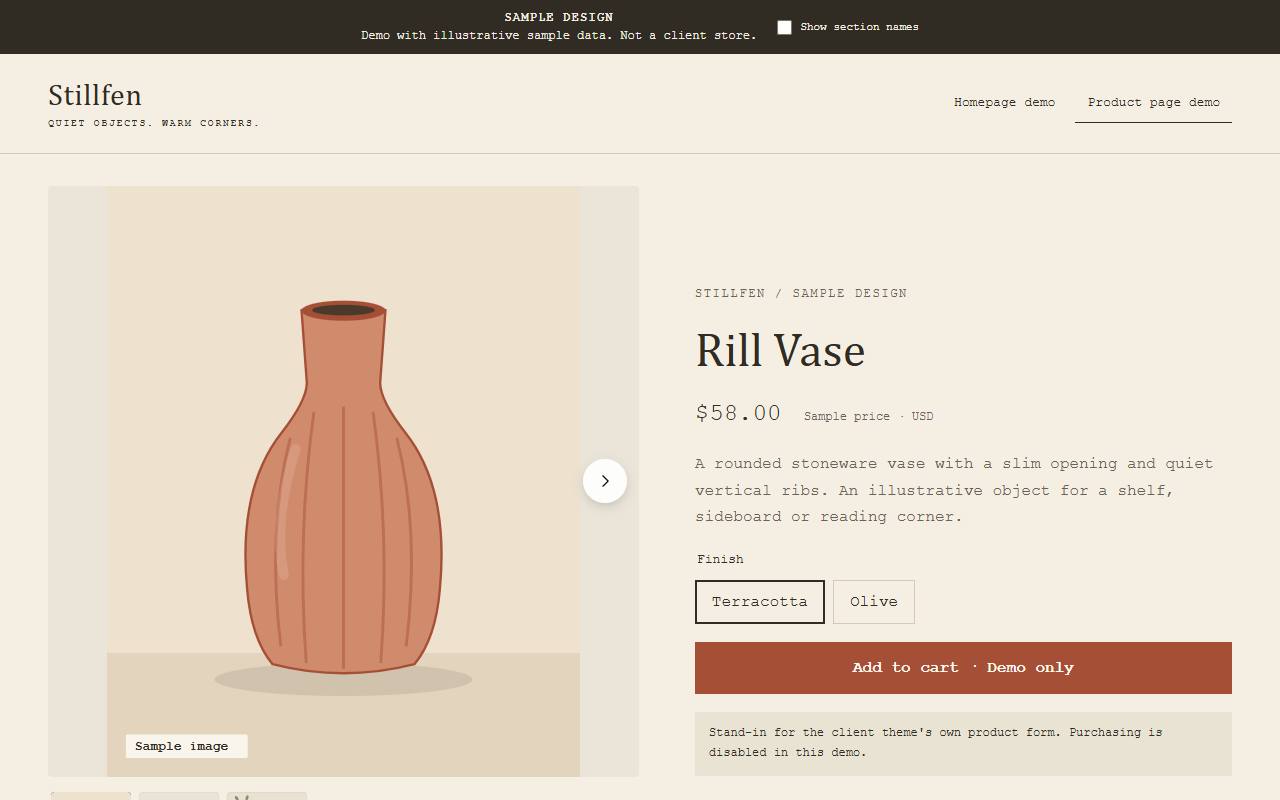Click the stoneware vase description paragraph

[x=954, y=490]
